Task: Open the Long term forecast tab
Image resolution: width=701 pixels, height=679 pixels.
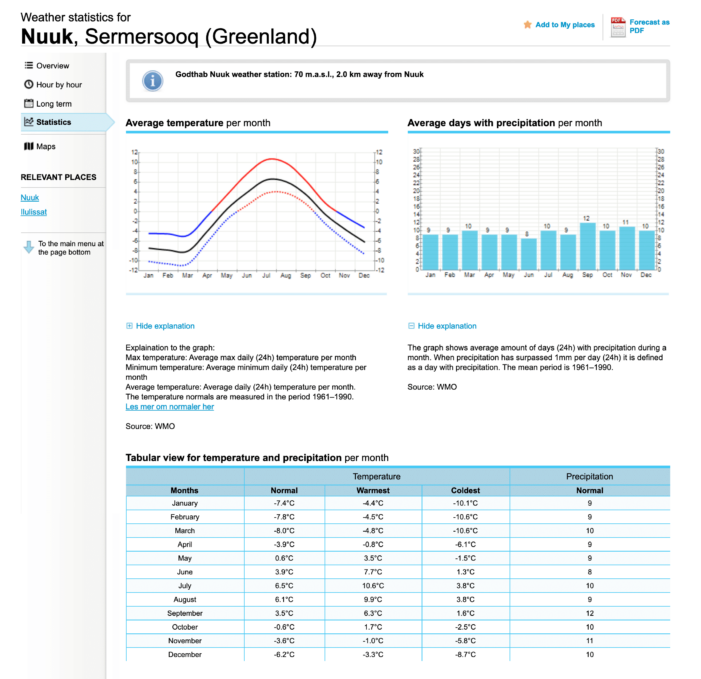Action: [53, 104]
